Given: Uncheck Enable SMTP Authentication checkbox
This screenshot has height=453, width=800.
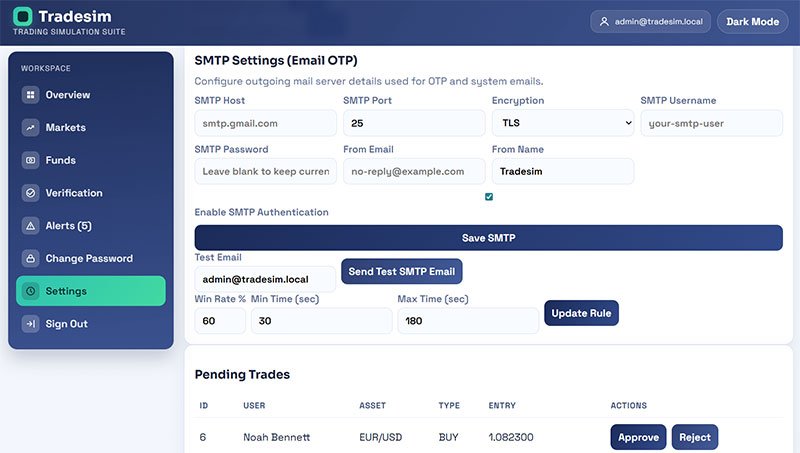Looking at the screenshot, I should [x=489, y=197].
